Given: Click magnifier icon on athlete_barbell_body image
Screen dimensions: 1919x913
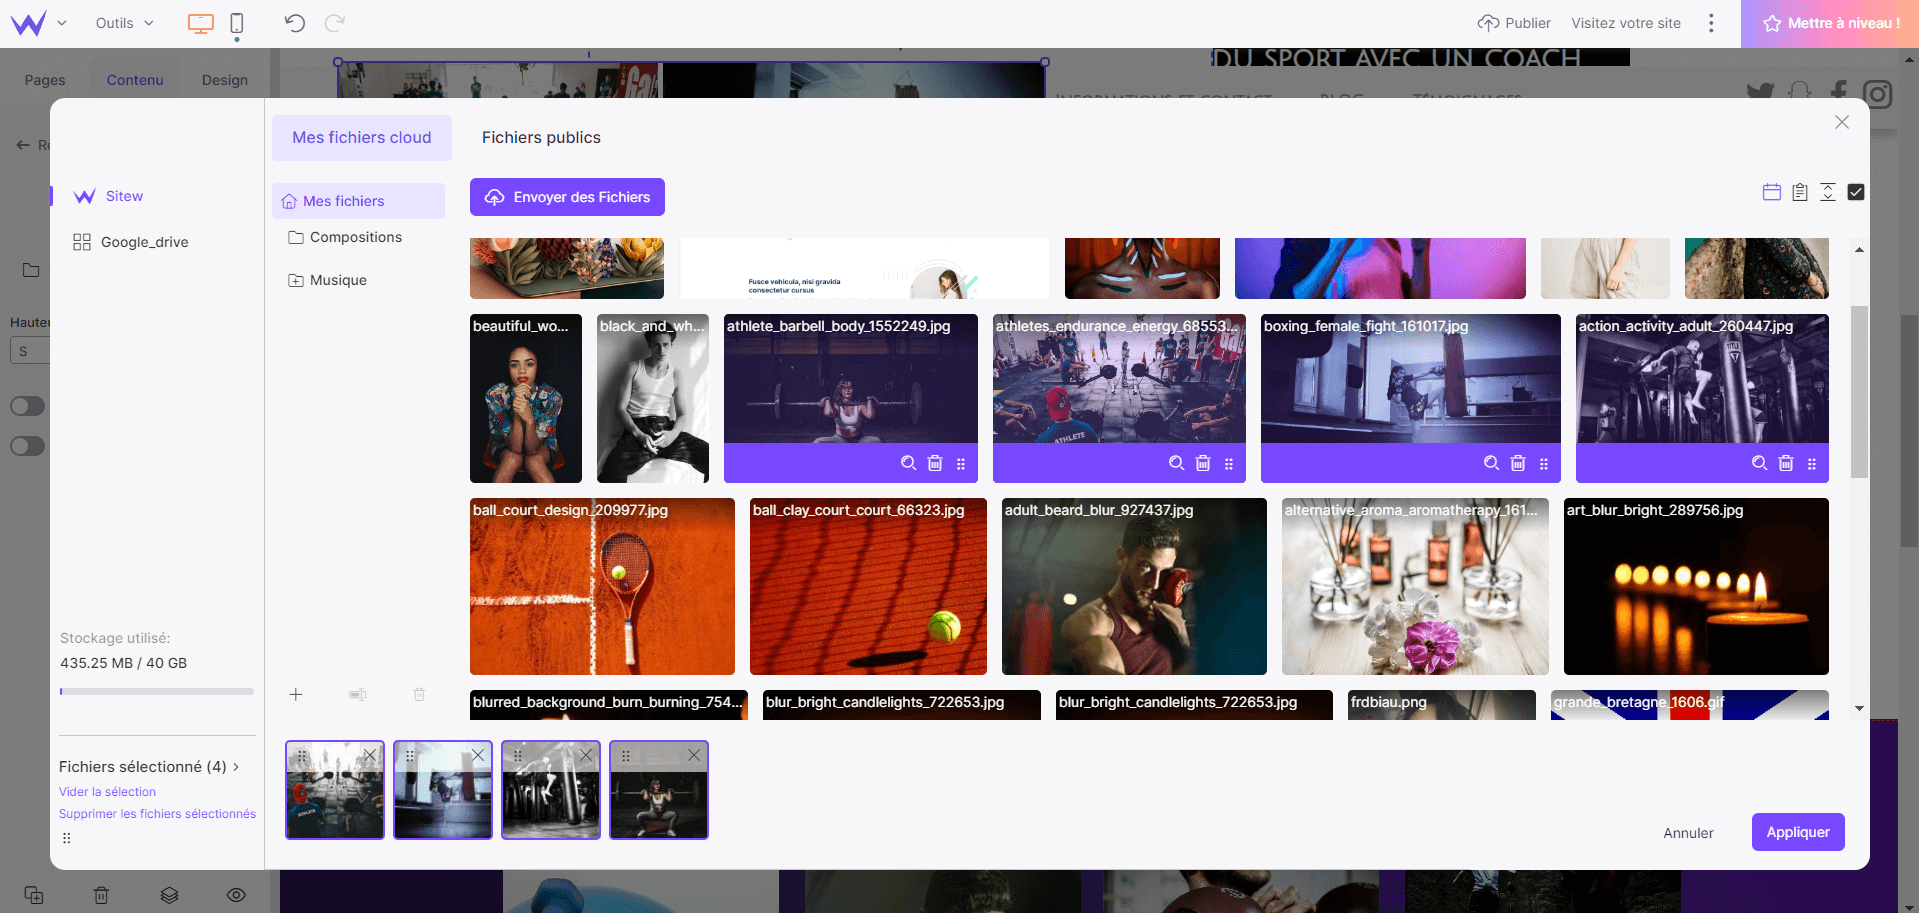Looking at the screenshot, I should pyautogui.click(x=908, y=463).
